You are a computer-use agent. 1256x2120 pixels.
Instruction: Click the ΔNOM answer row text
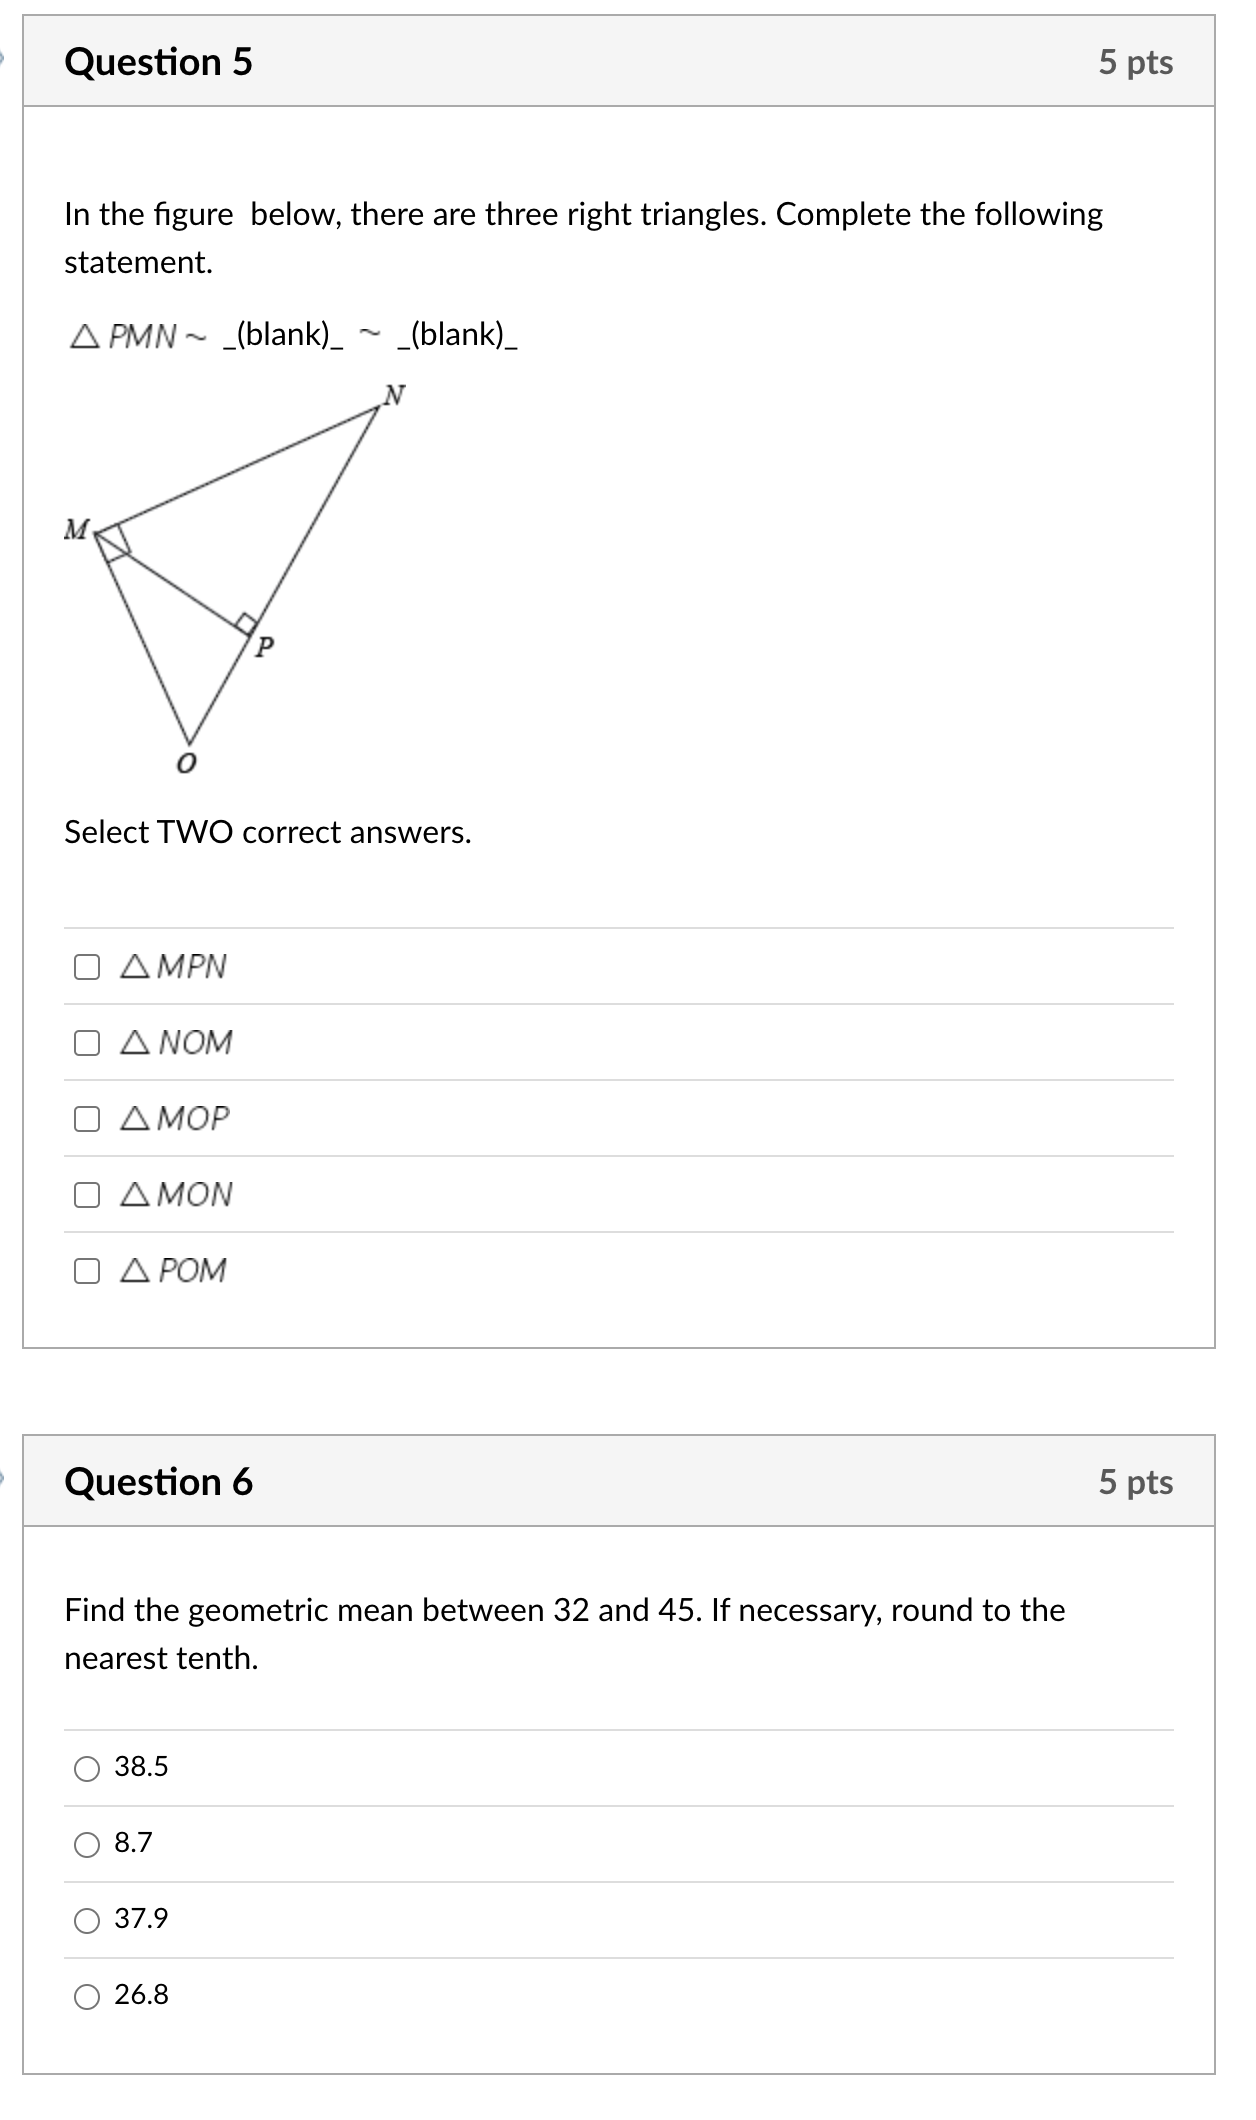point(178,1043)
